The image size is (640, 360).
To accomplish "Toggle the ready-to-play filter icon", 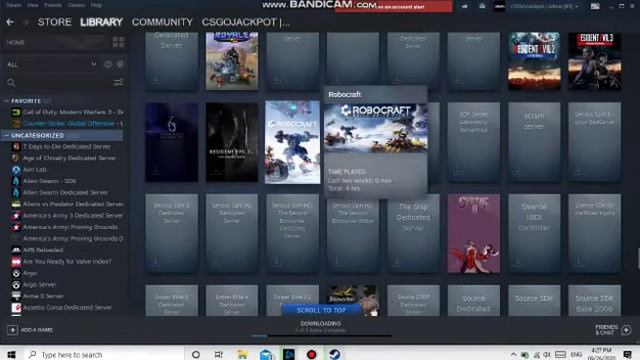I will (x=120, y=64).
